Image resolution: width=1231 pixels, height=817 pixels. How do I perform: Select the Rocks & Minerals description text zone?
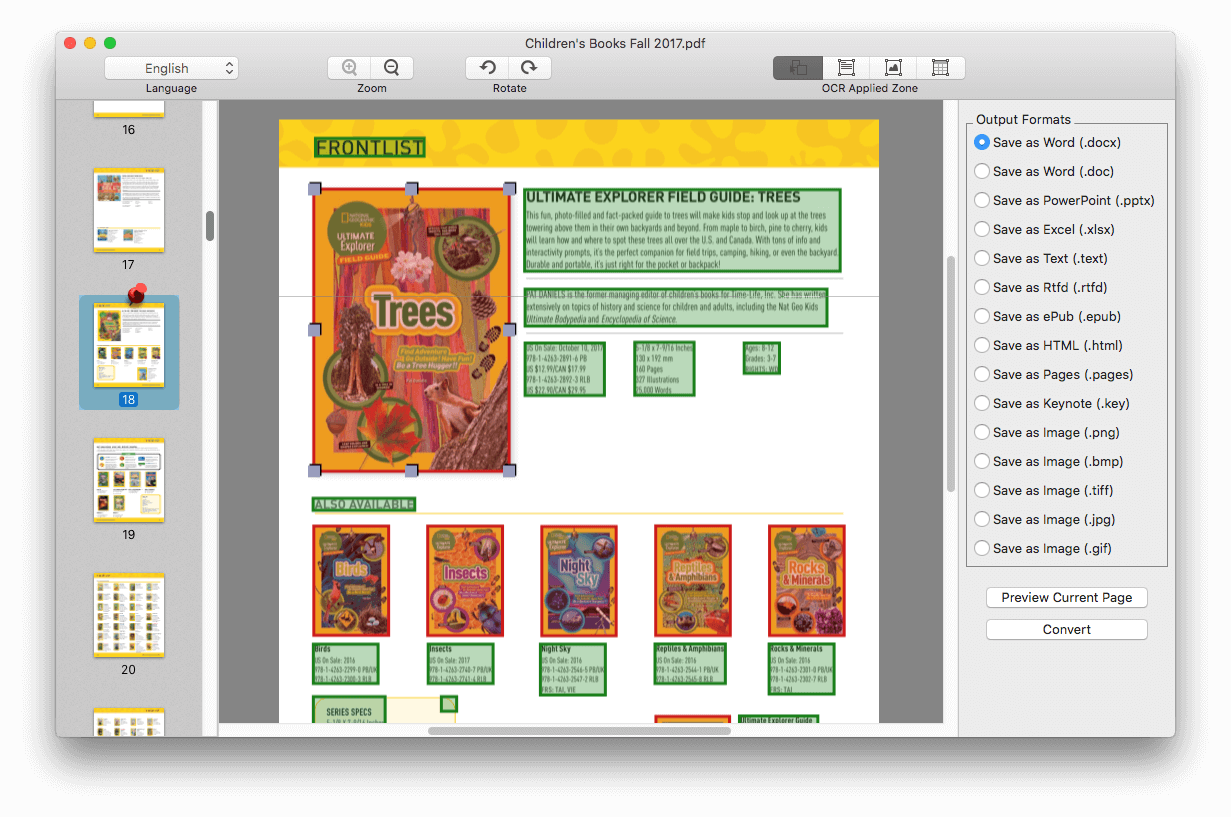(x=801, y=670)
